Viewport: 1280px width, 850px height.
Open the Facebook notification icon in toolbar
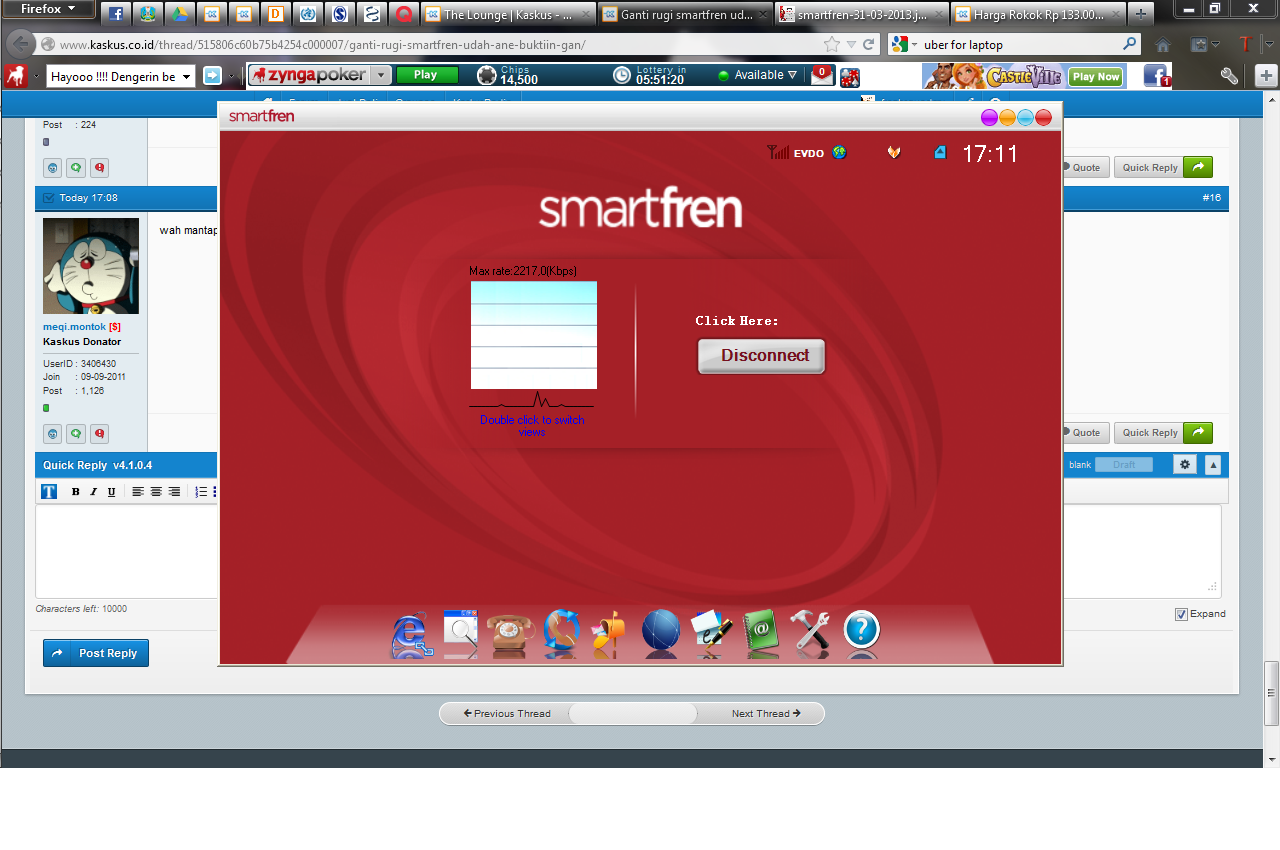click(1157, 76)
